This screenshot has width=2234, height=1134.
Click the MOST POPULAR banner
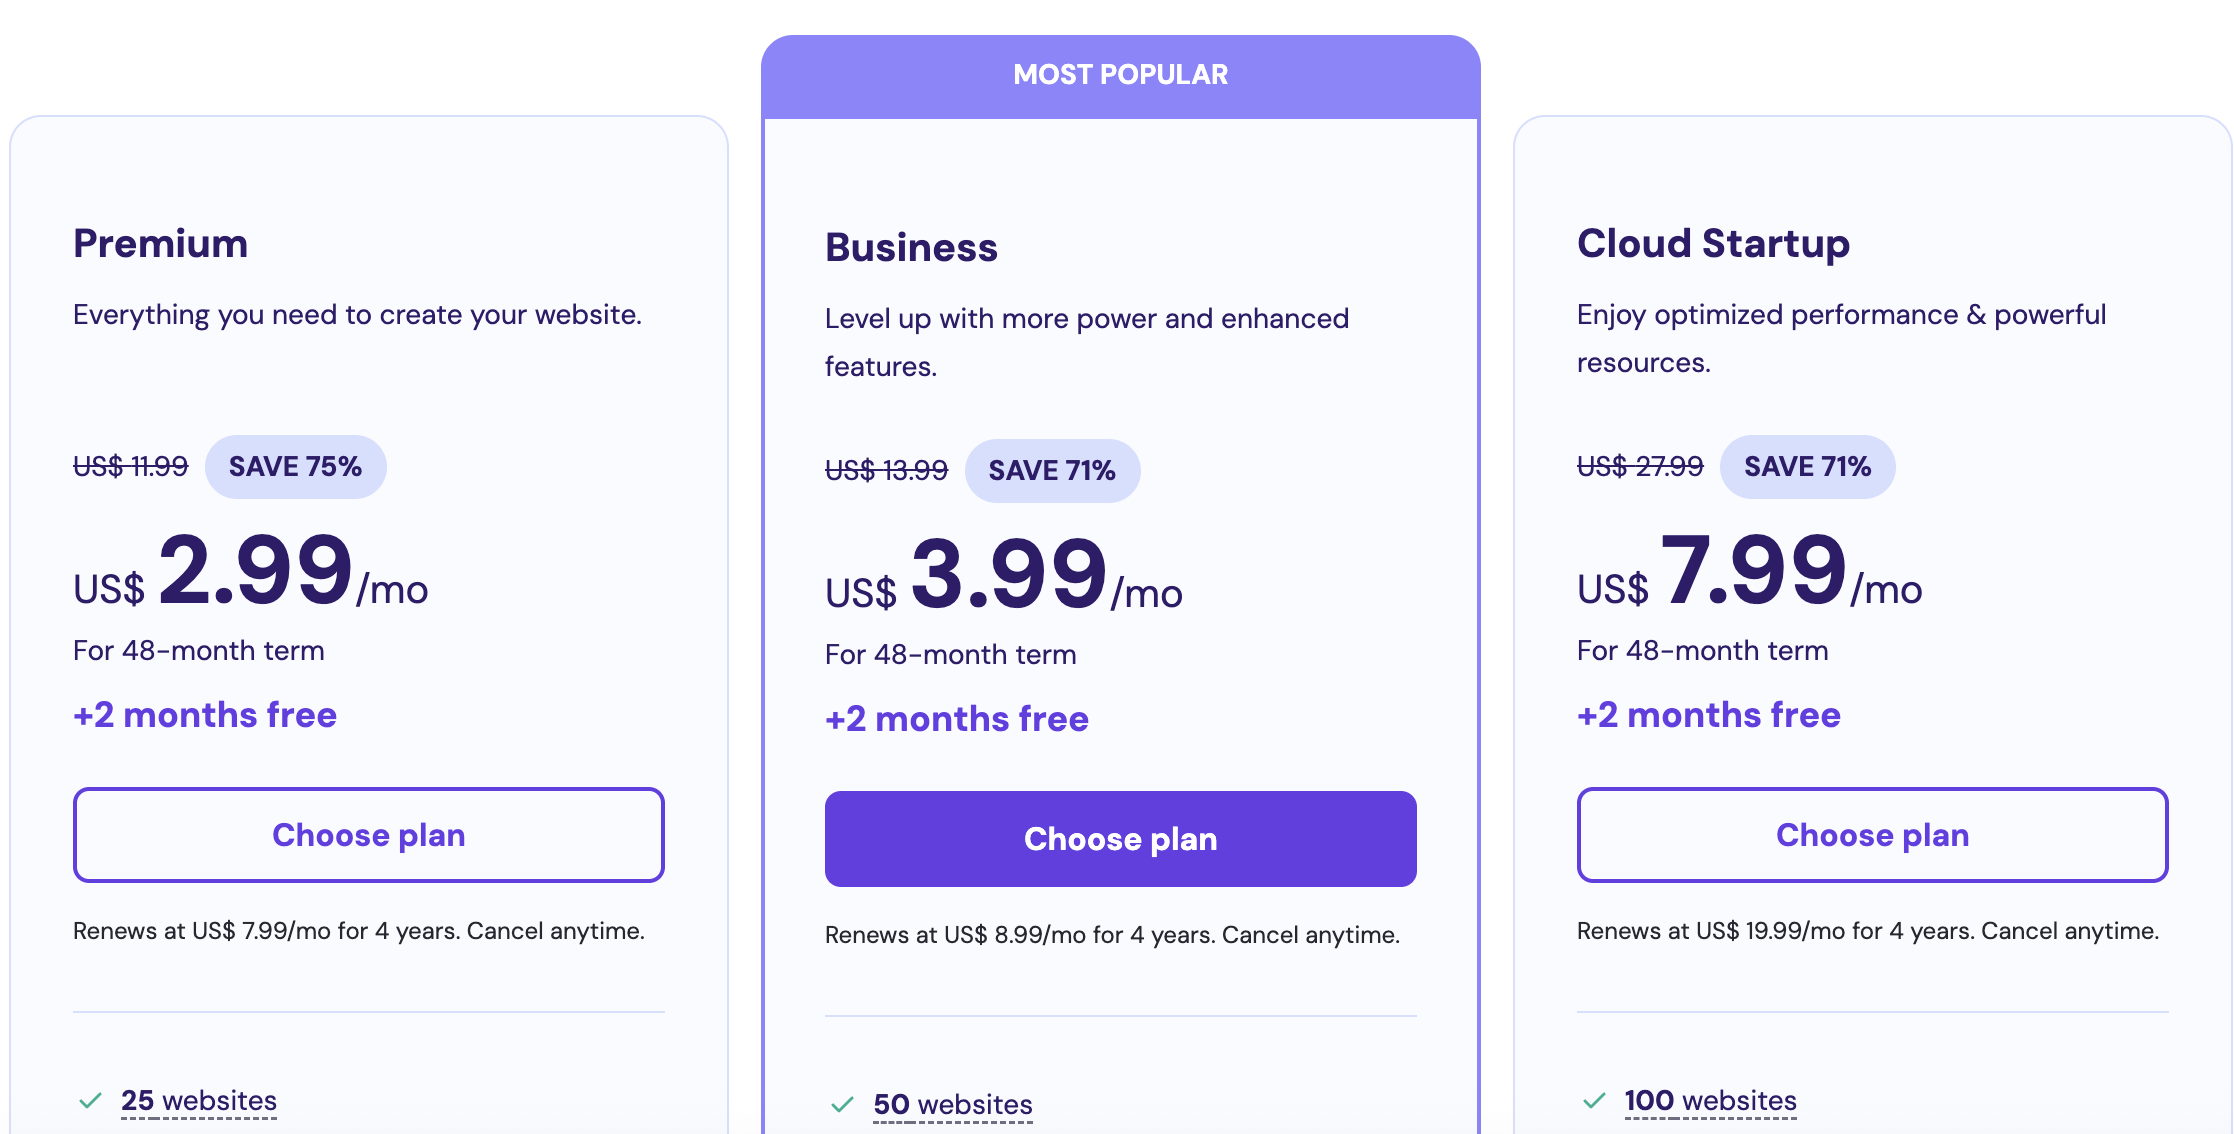[1120, 75]
